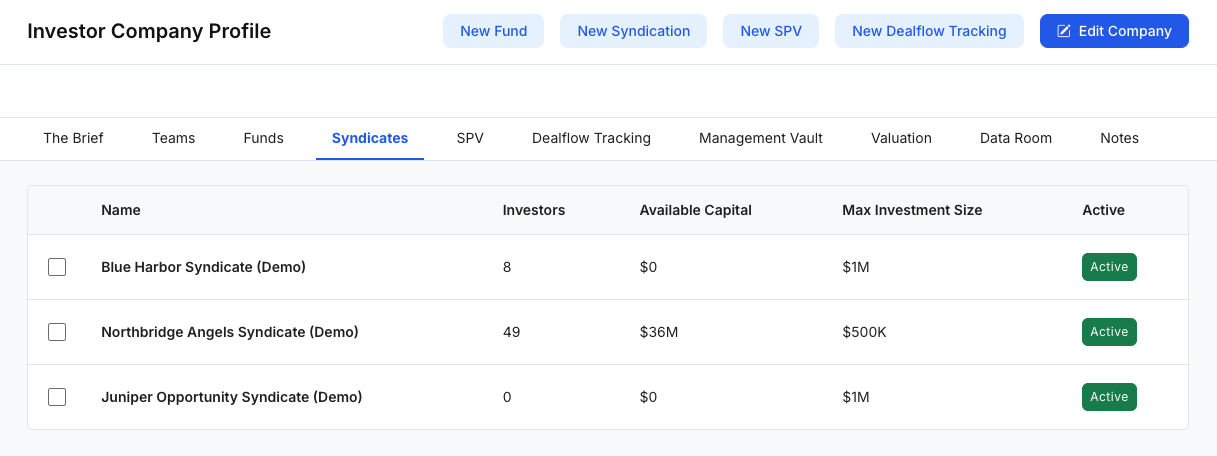
Task: Start New Dealflow Tracking
Action: pos(929,31)
